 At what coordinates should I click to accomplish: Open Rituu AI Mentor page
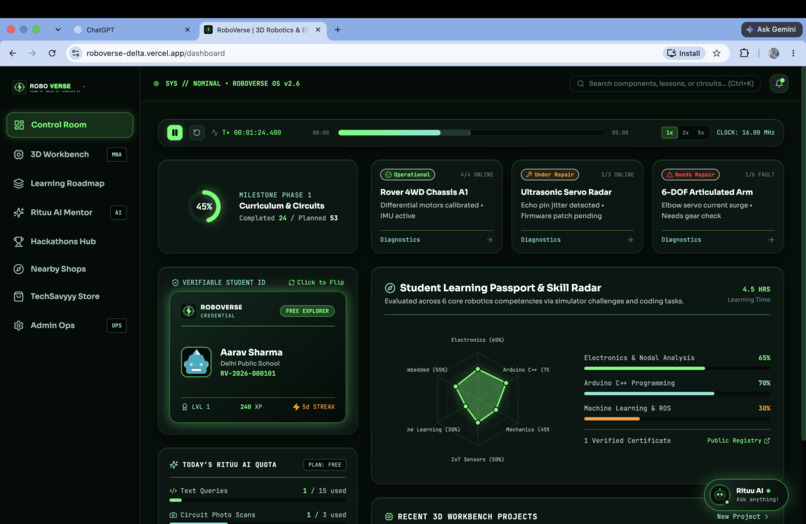pos(69,212)
